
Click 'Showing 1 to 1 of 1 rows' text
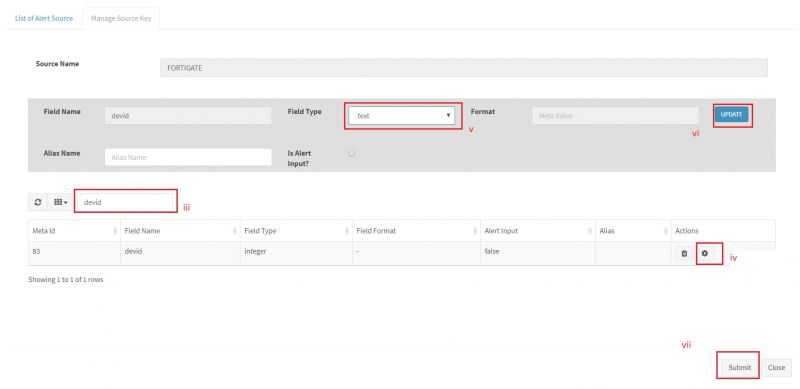pos(66,280)
